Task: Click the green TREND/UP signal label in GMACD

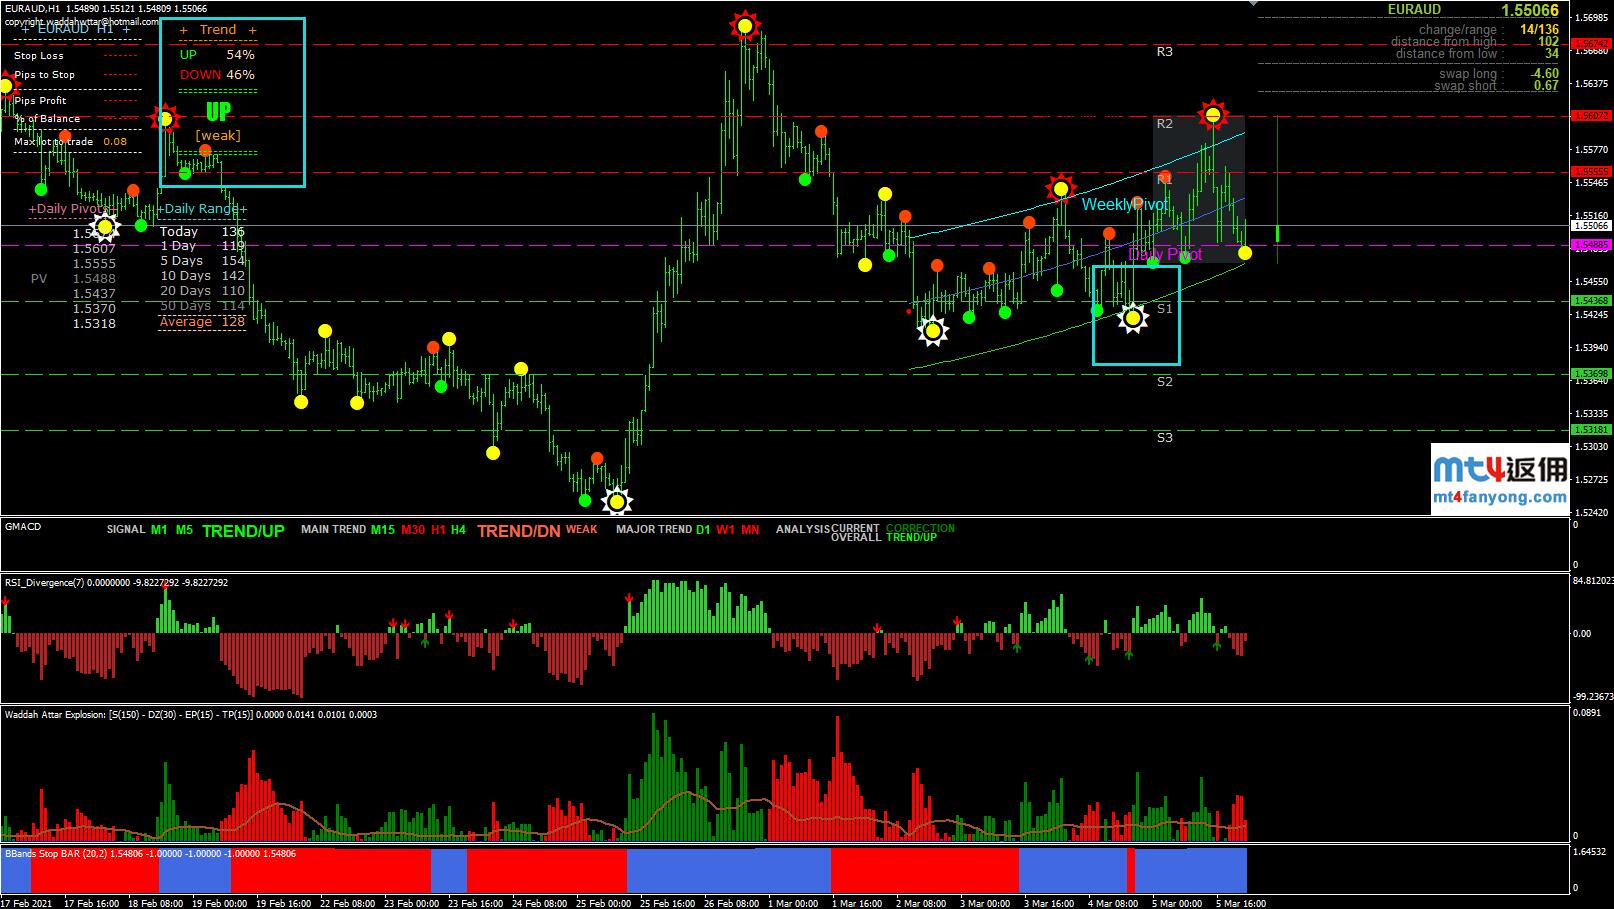Action: (x=243, y=531)
